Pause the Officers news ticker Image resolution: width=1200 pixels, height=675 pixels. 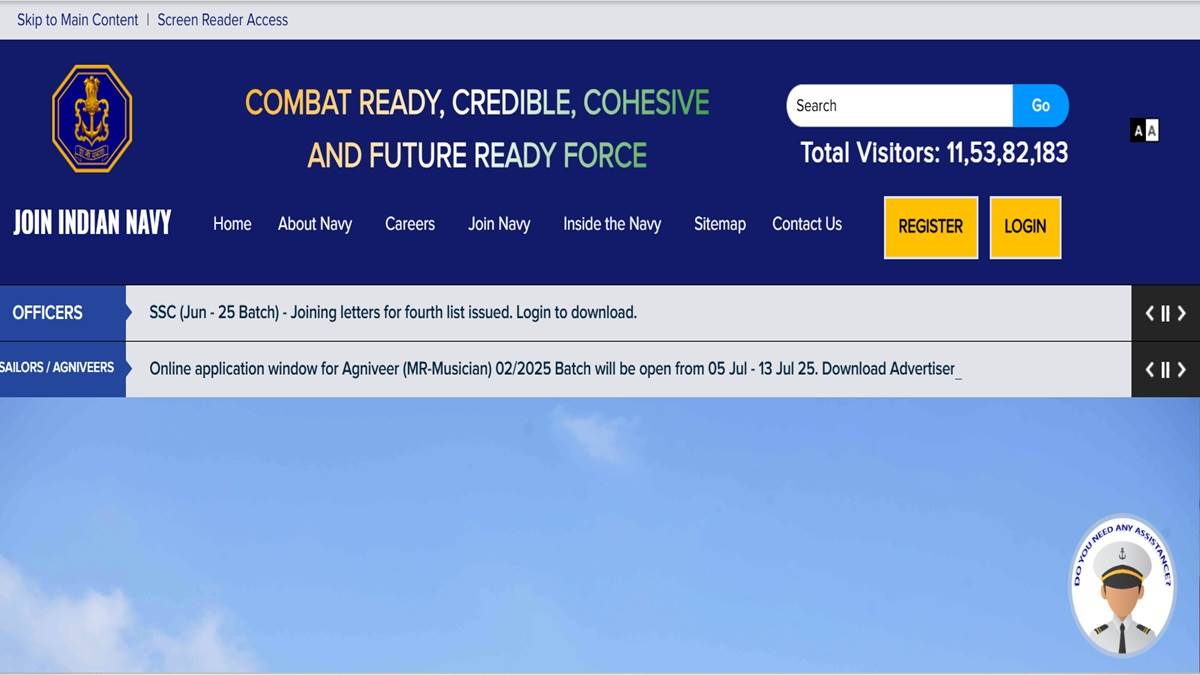point(1165,313)
